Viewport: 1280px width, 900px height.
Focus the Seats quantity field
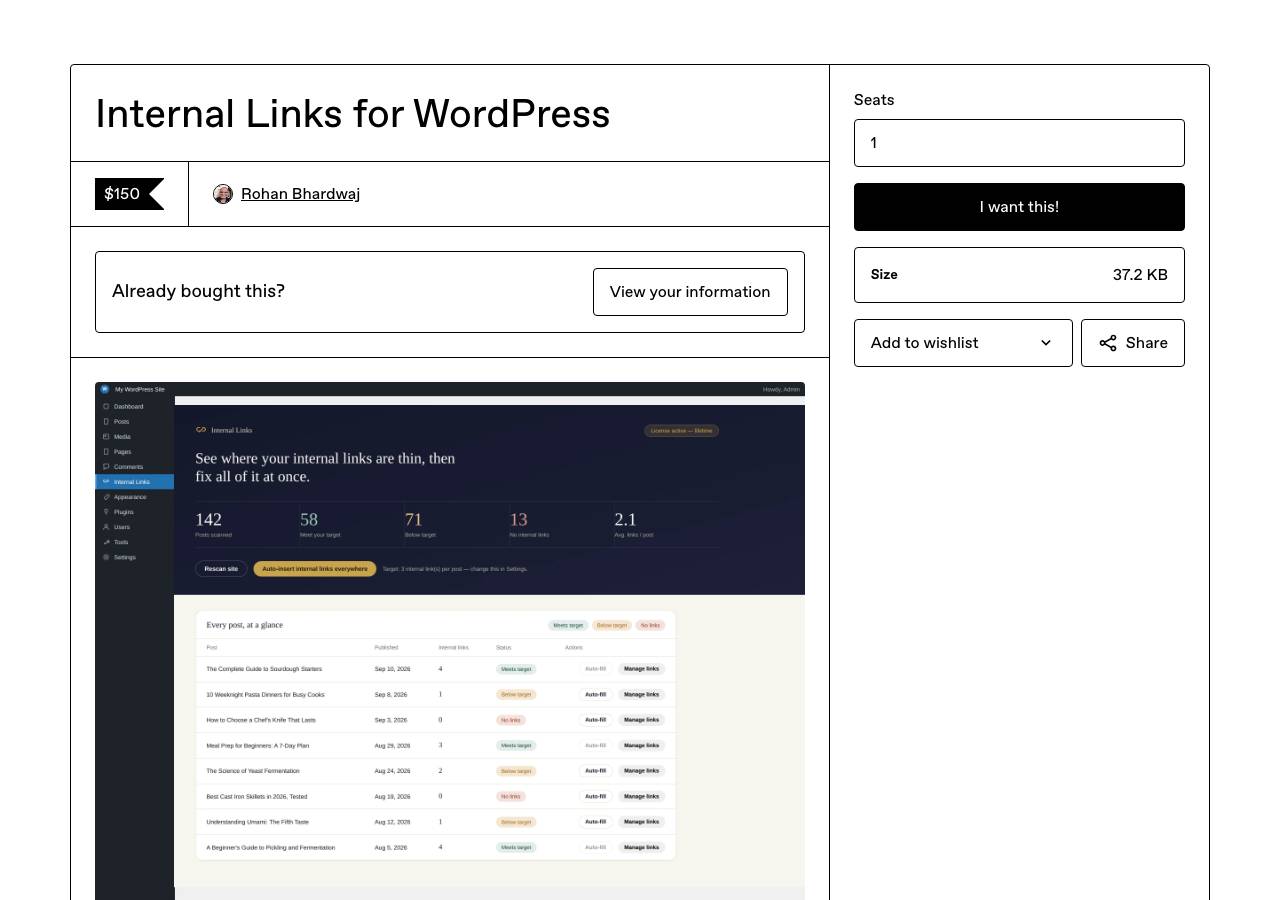click(x=1019, y=143)
